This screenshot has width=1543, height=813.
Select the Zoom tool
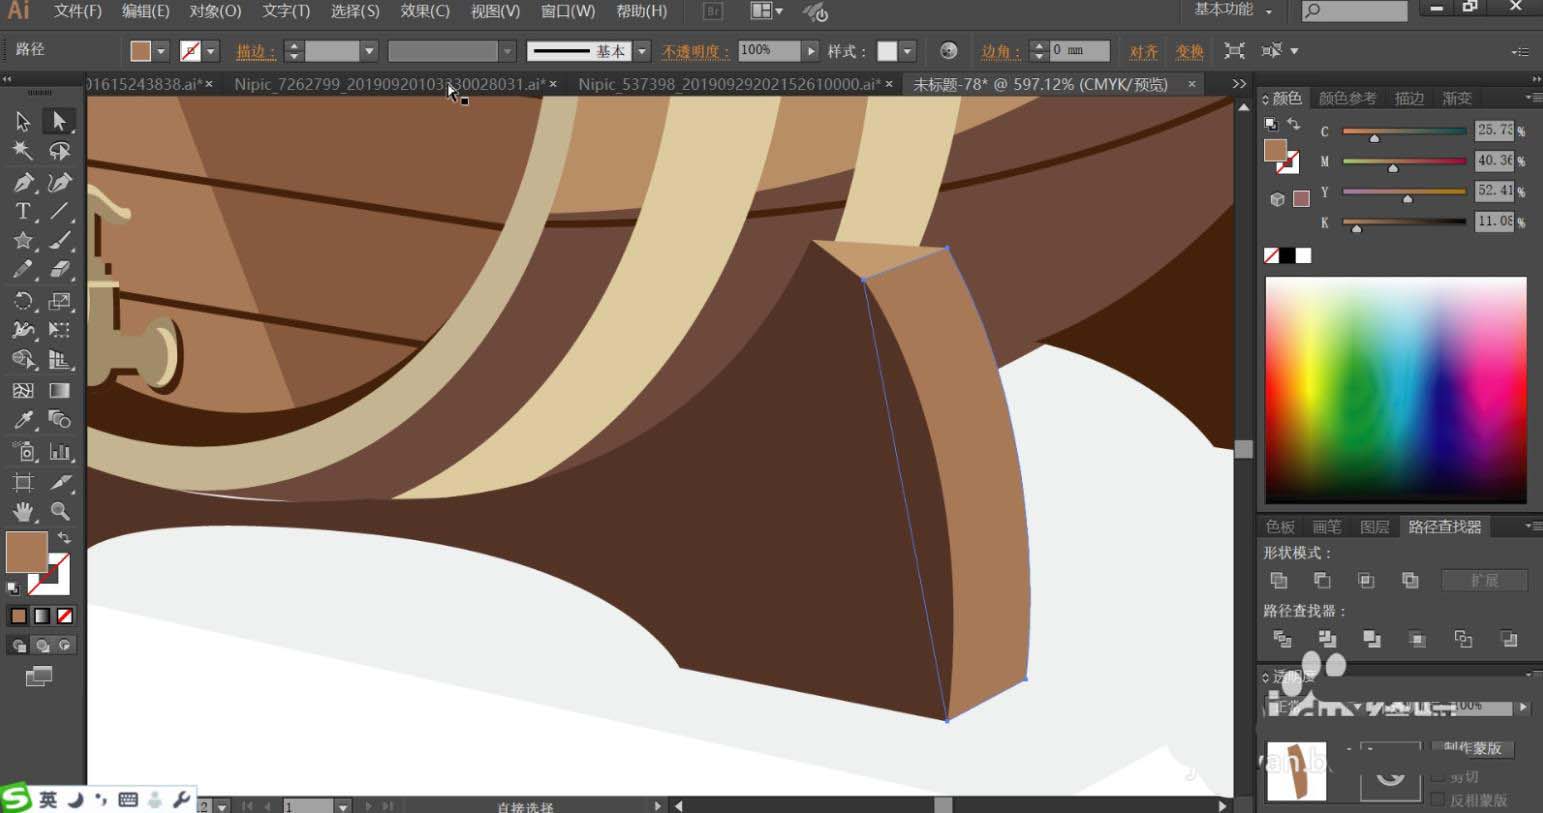click(59, 512)
